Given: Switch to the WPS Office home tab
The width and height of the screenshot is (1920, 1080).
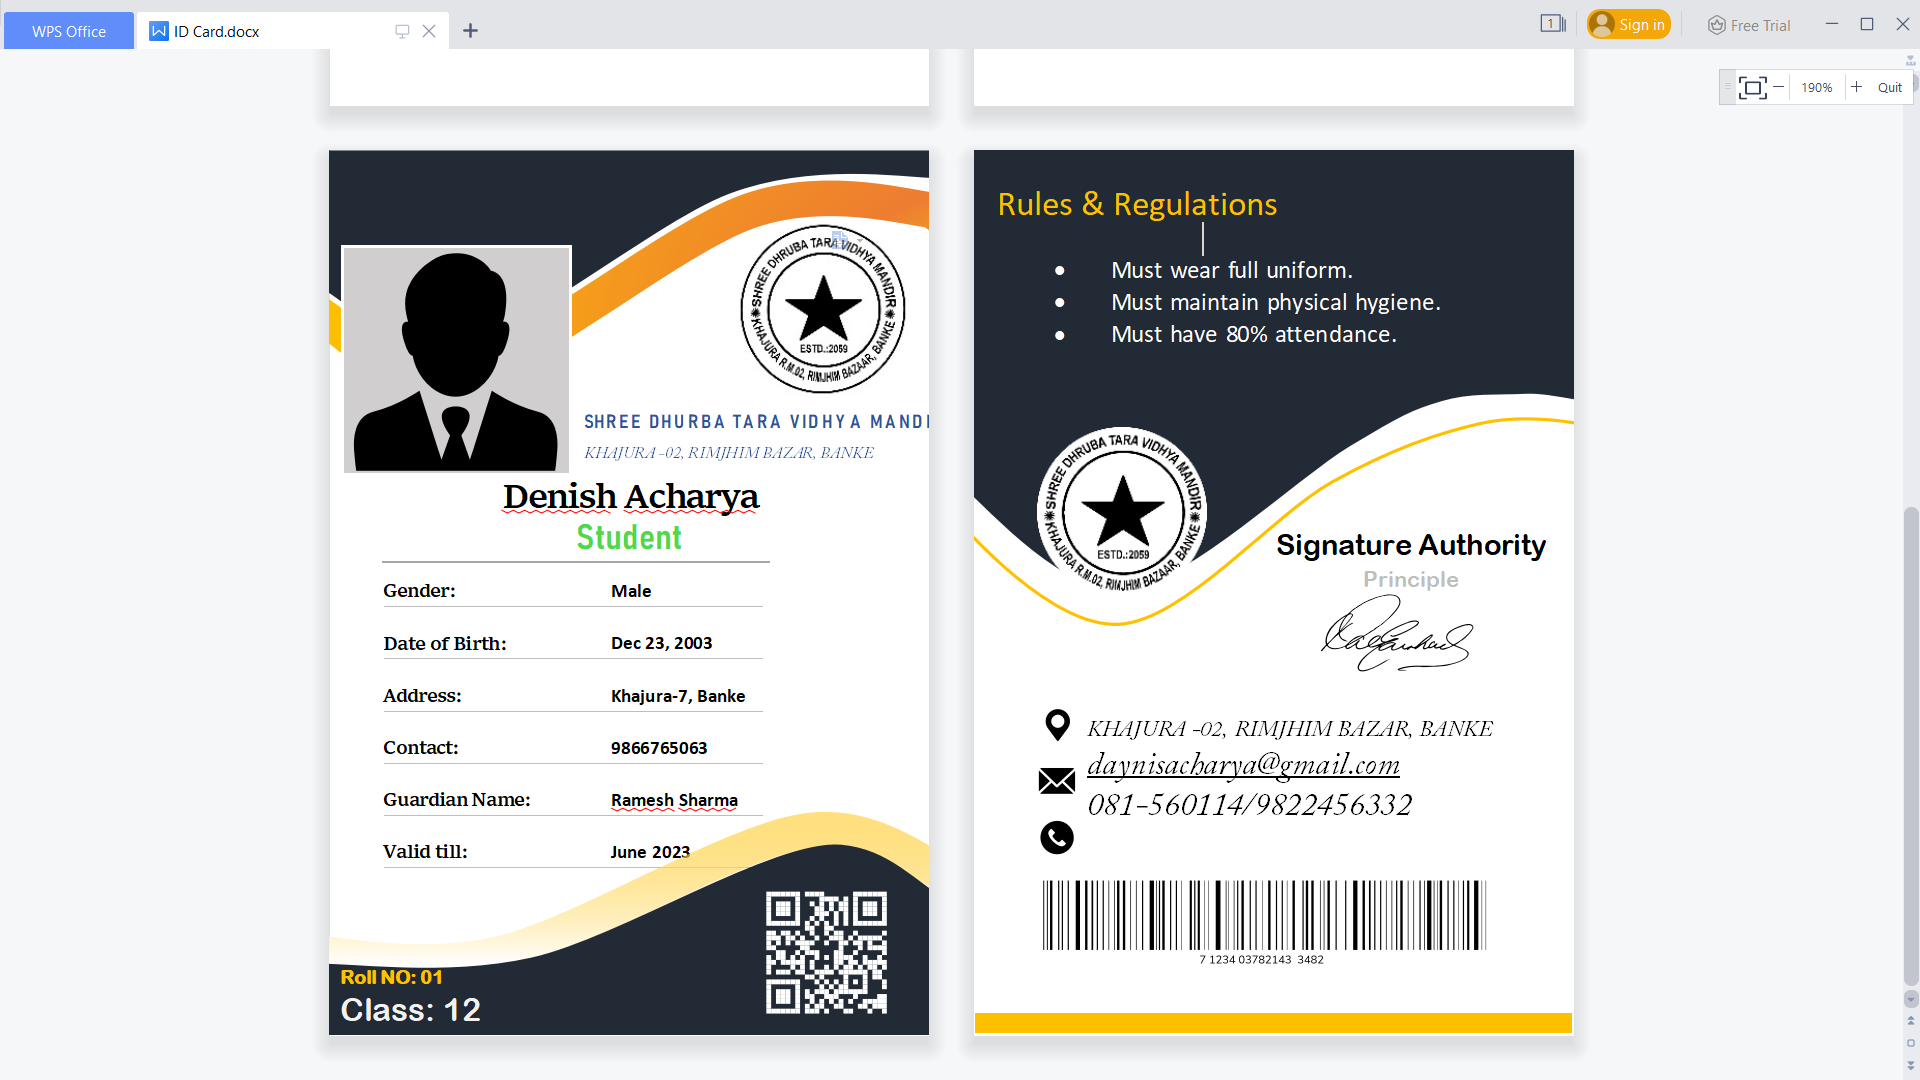Looking at the screenshot, I should (x=68, y=31).
